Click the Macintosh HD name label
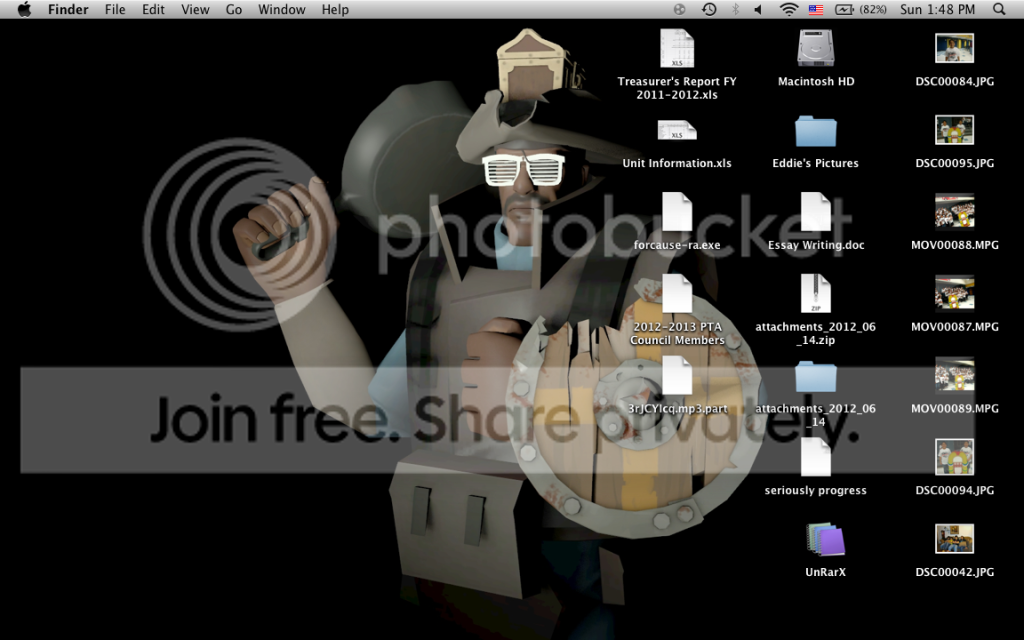1024x640 pixels. point(816,82)
